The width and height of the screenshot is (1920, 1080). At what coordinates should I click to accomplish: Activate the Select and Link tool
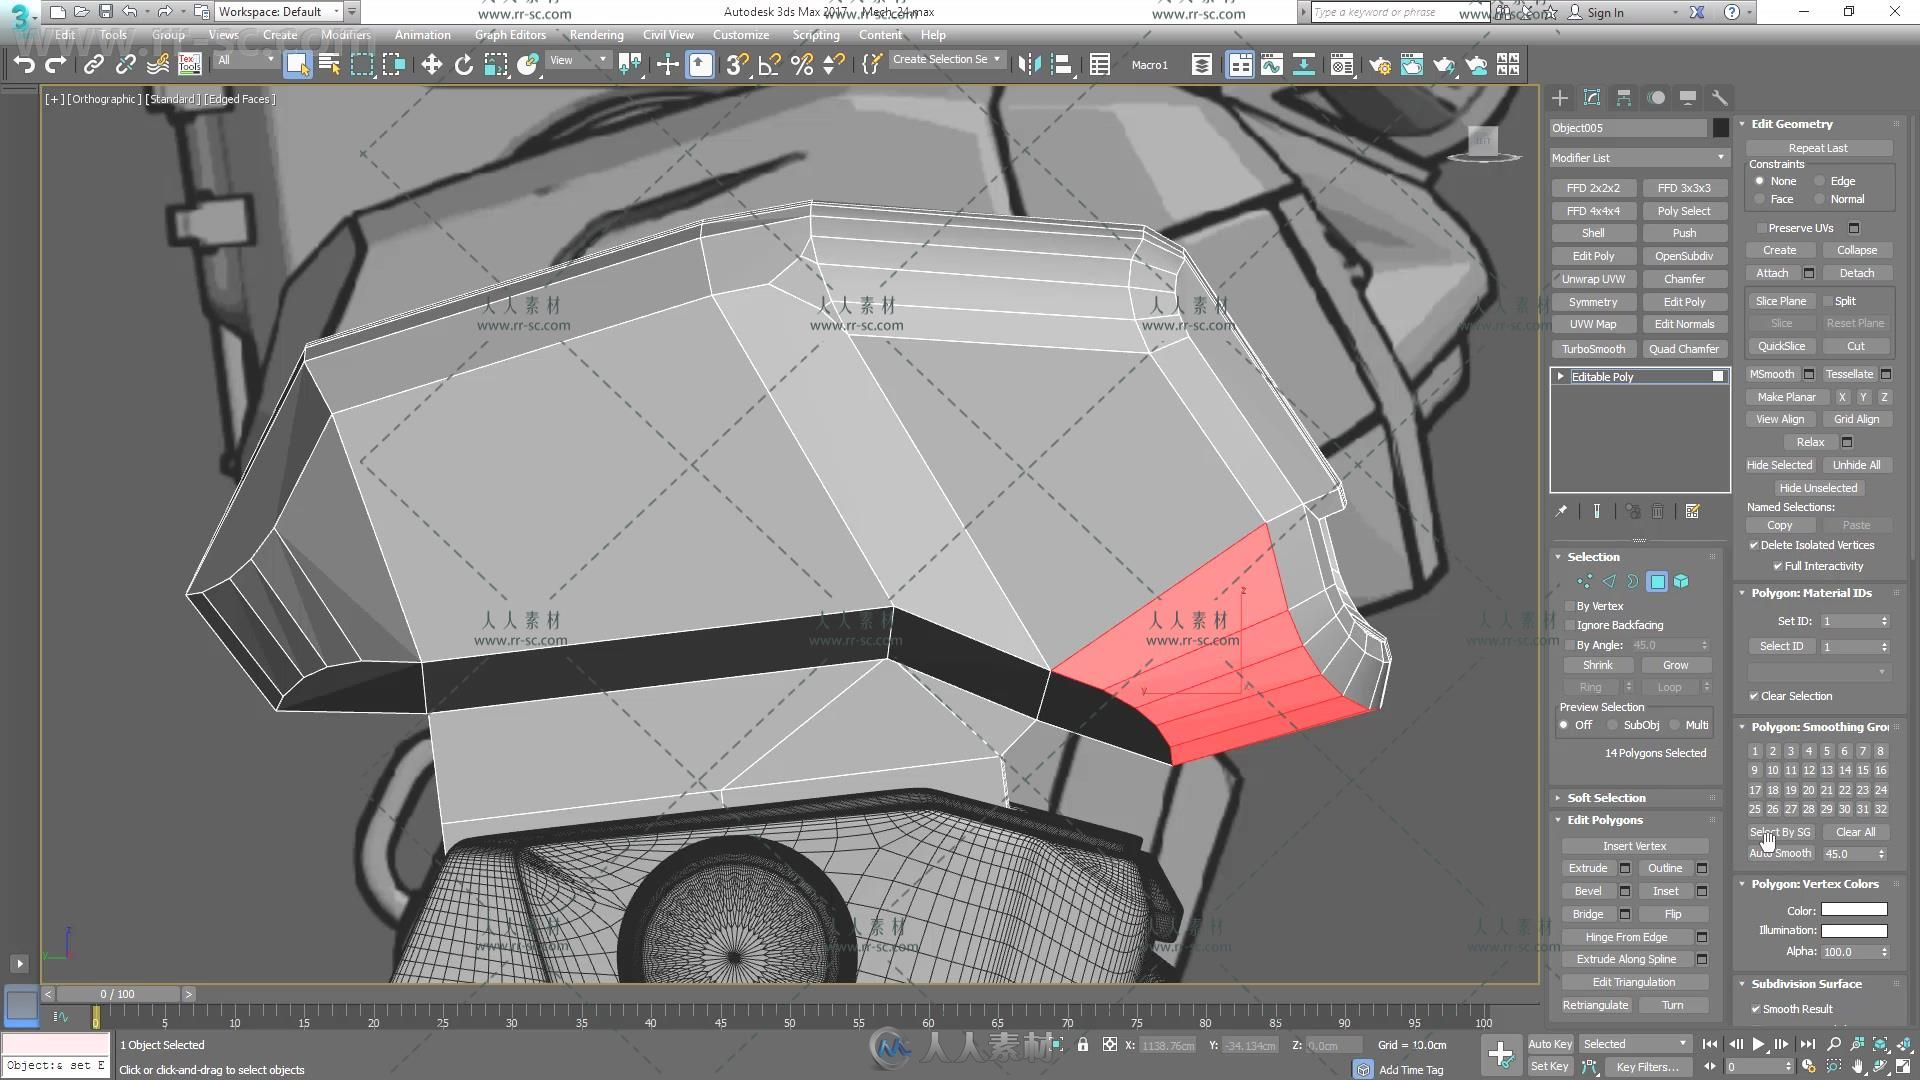[93, 65]
